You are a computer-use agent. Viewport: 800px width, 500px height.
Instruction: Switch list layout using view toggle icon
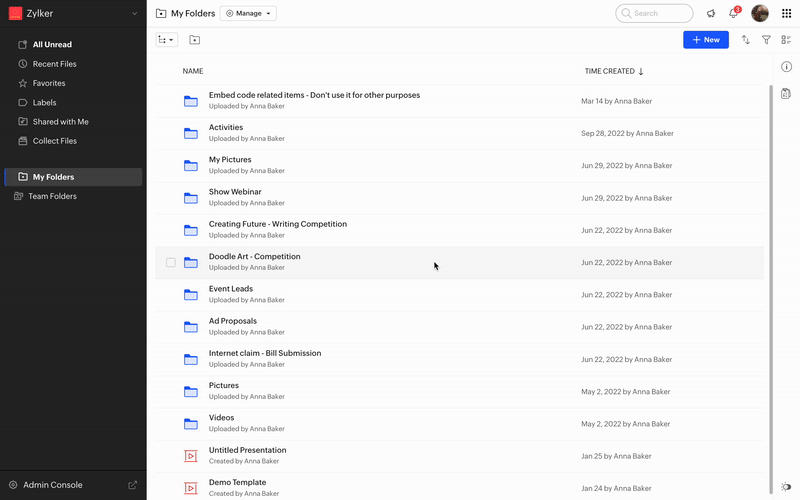coord(786,40)
